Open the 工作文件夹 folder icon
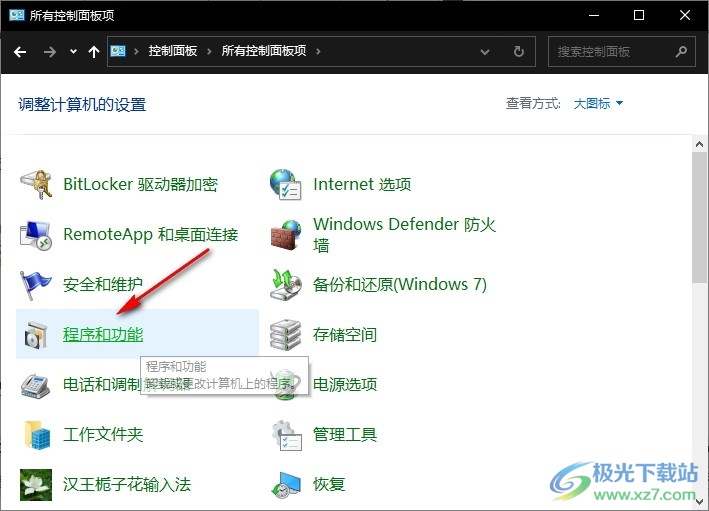The height and width of the screenshot is (511, 709). pos(37,435)
